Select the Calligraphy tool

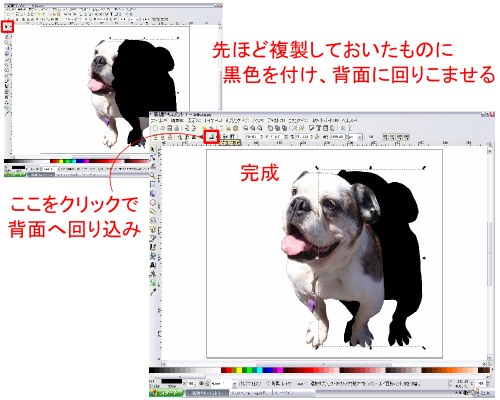(153, 247)
